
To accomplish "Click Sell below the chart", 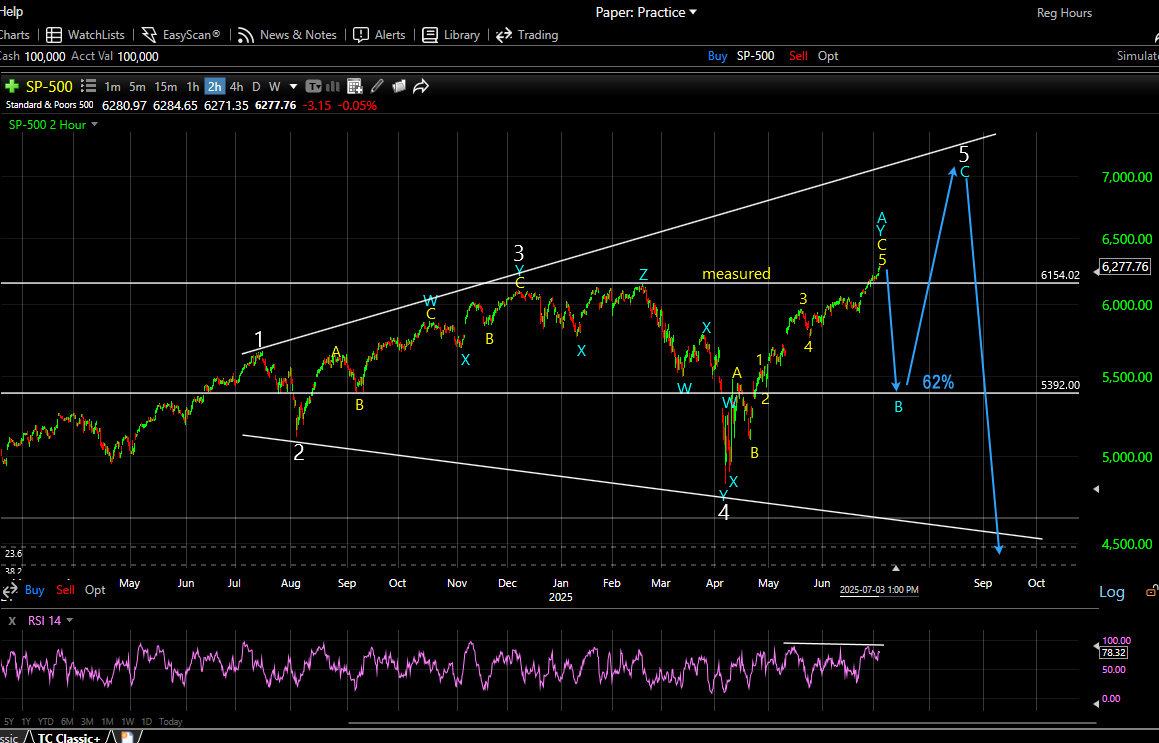I will [x=66, y=590].
